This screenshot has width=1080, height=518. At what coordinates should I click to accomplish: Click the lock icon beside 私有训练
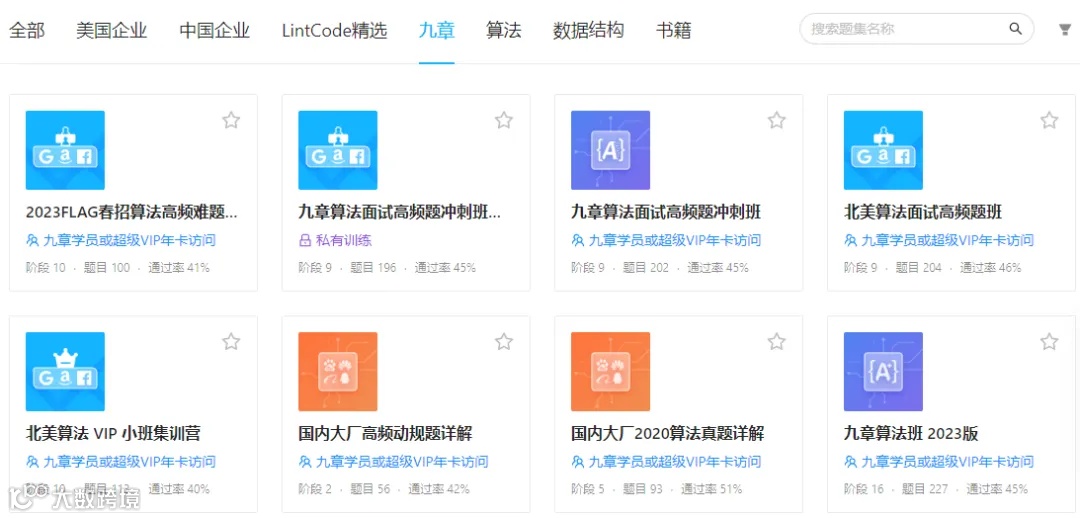click(x=304, y=240)
